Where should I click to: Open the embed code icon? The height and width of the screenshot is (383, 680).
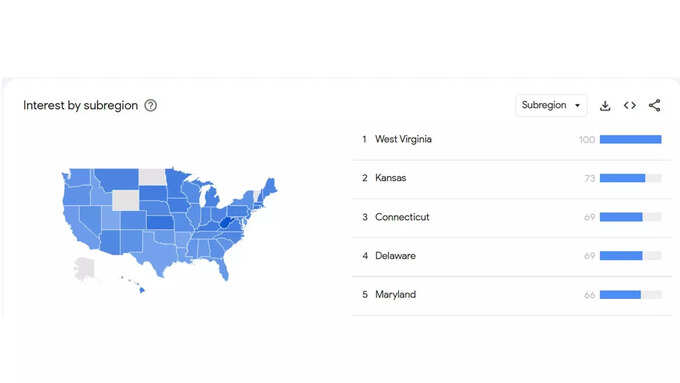pos(630,105)
